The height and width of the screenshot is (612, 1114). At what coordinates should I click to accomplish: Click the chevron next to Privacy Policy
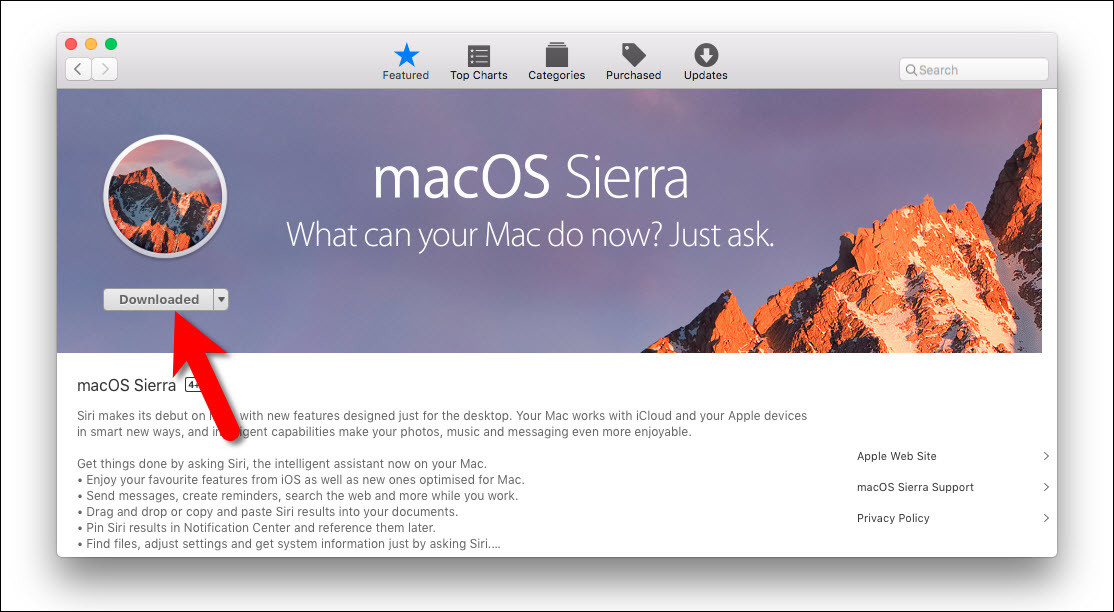[1046, 518]
